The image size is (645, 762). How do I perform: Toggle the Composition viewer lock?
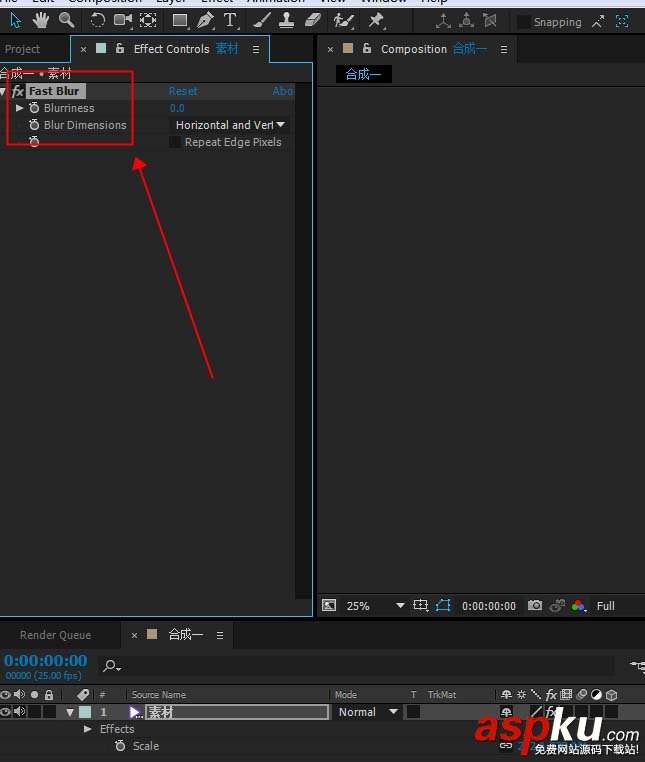pyautogui.click(x=367, y=49)
